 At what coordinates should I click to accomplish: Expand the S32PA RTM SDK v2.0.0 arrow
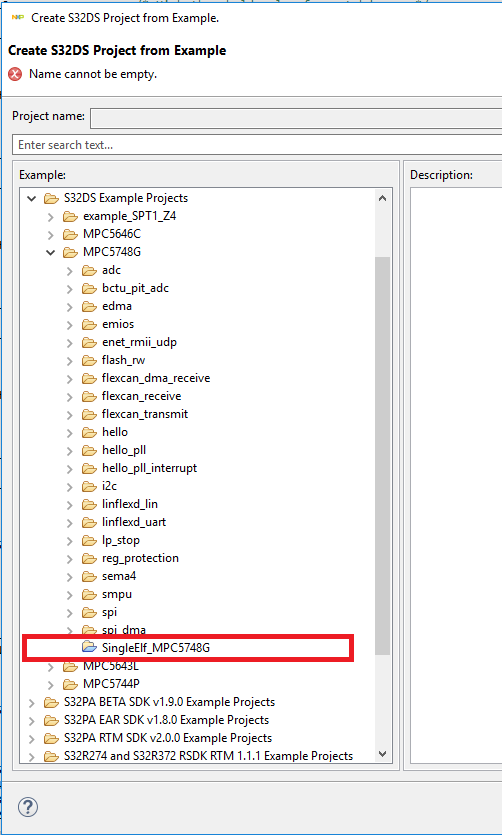31,739
